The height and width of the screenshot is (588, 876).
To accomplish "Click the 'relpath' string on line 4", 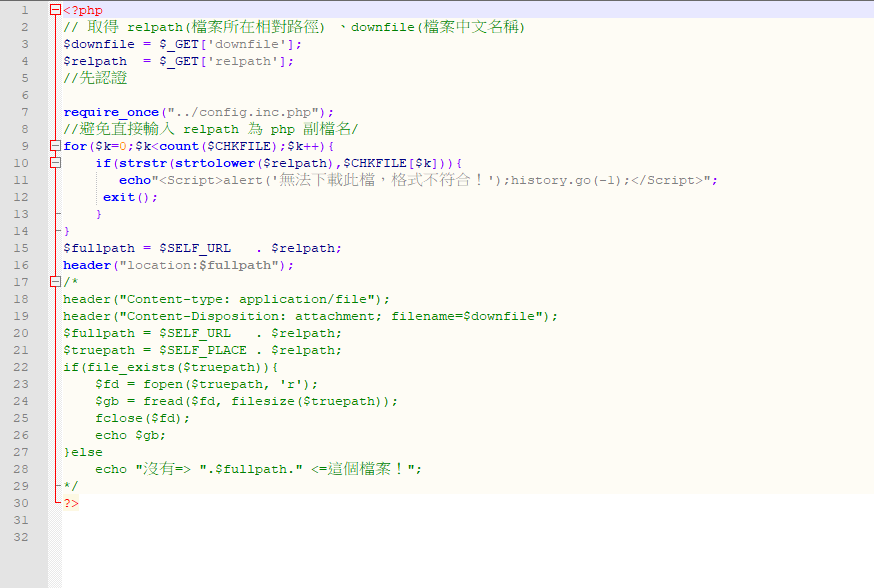I will (242, 61).
